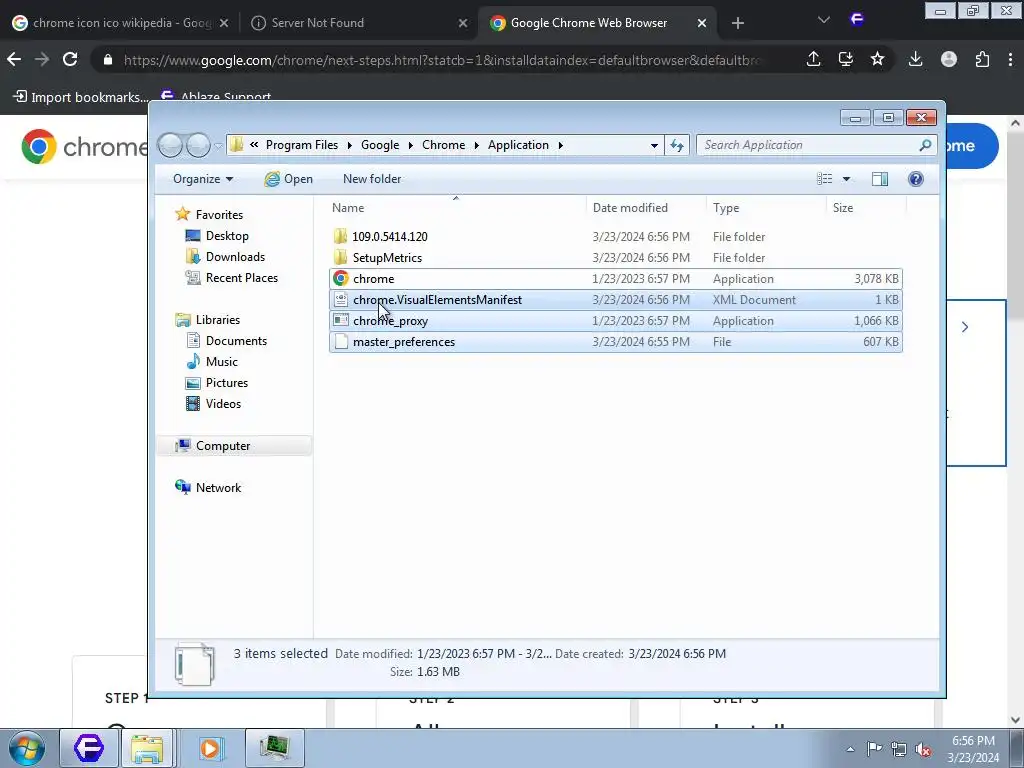Open Explorer help icon
Screen dimensions: 1024x768
coord(916,179)
